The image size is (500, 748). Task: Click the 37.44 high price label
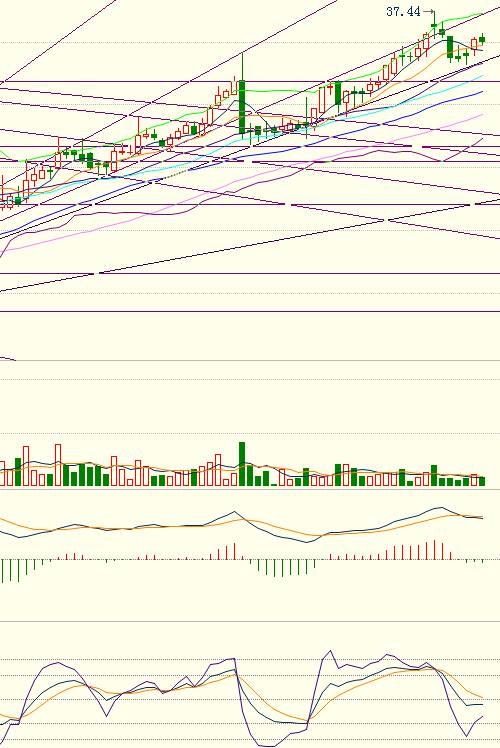(403, 12)
